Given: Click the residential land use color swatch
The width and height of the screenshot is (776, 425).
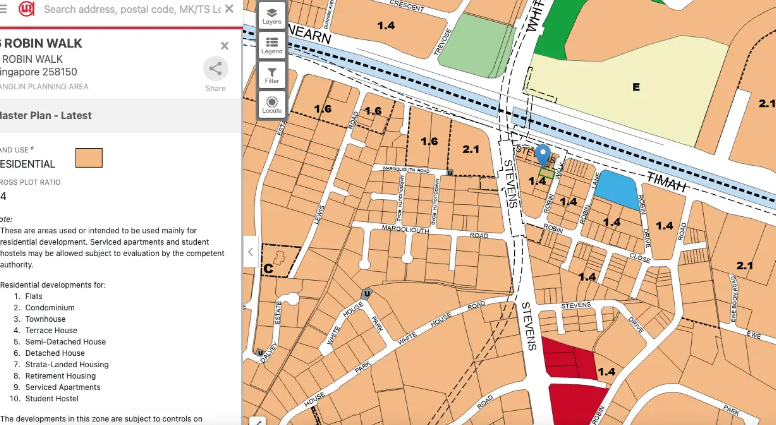Looking at the screenshot, I should [89, 158].
